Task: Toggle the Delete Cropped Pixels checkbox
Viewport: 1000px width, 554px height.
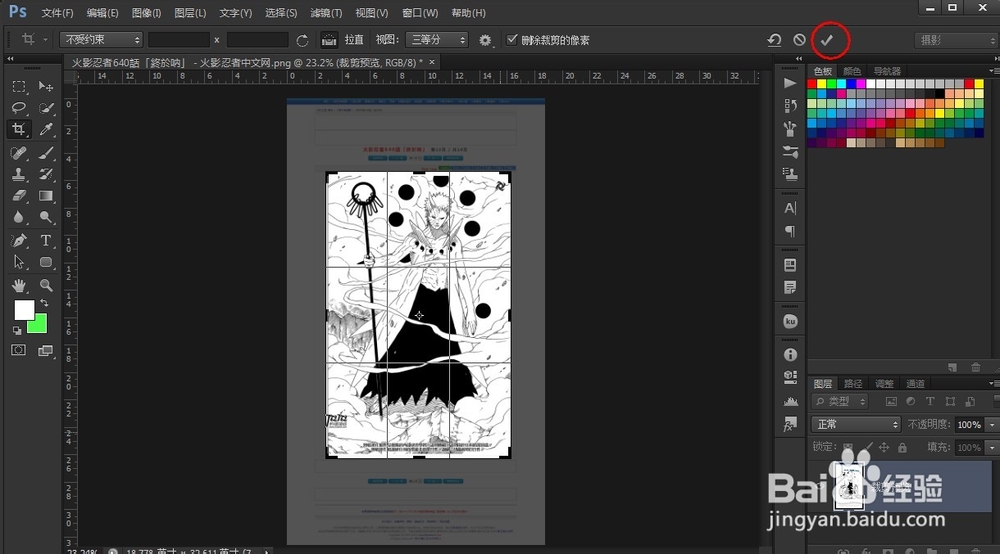Action: click(511, 40)
